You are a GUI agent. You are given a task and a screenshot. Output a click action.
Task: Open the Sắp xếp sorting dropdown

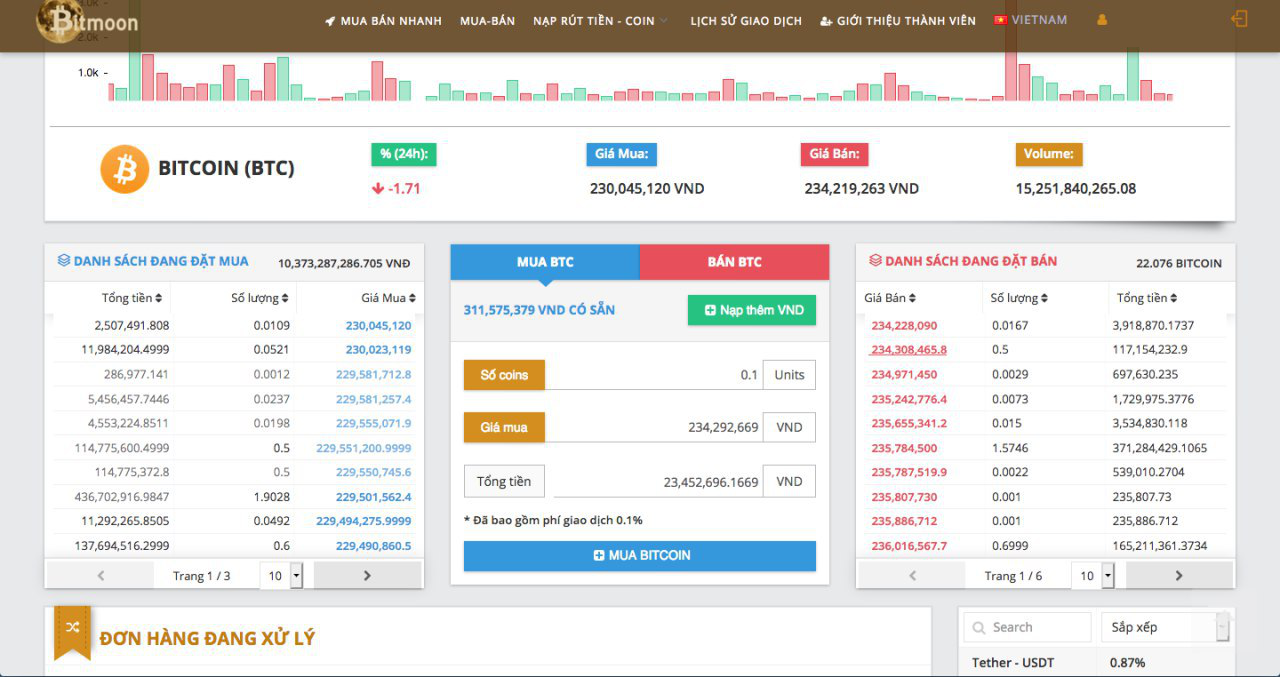click(x=1166, y=628)
